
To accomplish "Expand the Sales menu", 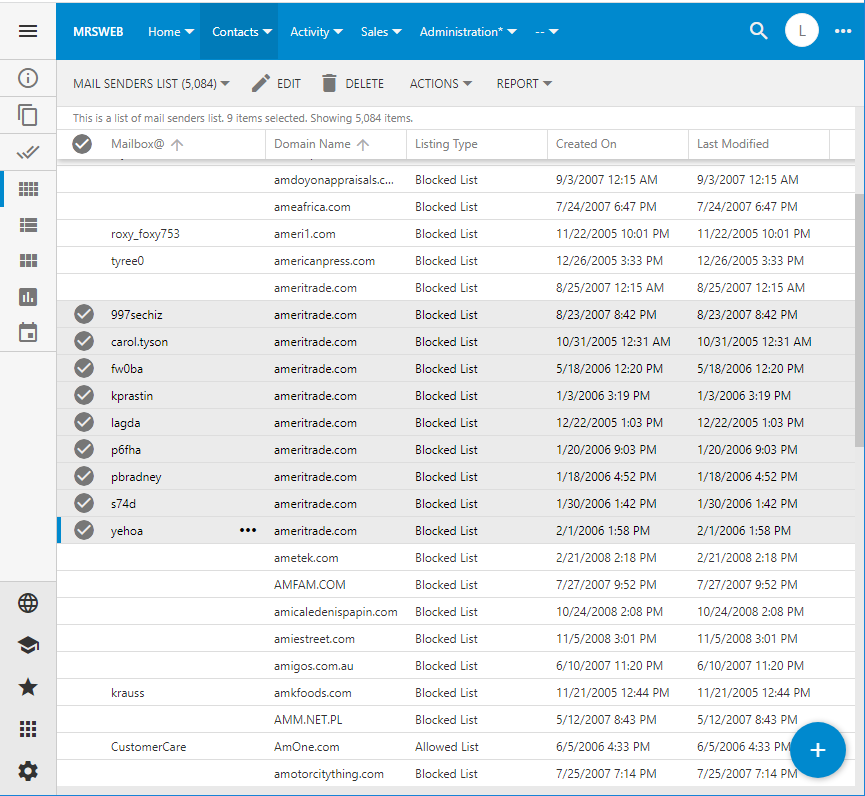I will pos(381,31).
